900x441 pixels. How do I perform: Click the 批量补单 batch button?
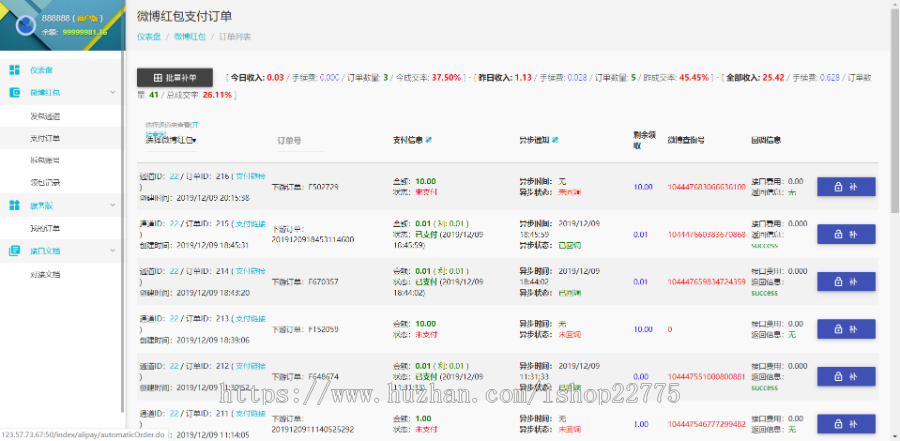pyautogui.click(x=174, y=78)
